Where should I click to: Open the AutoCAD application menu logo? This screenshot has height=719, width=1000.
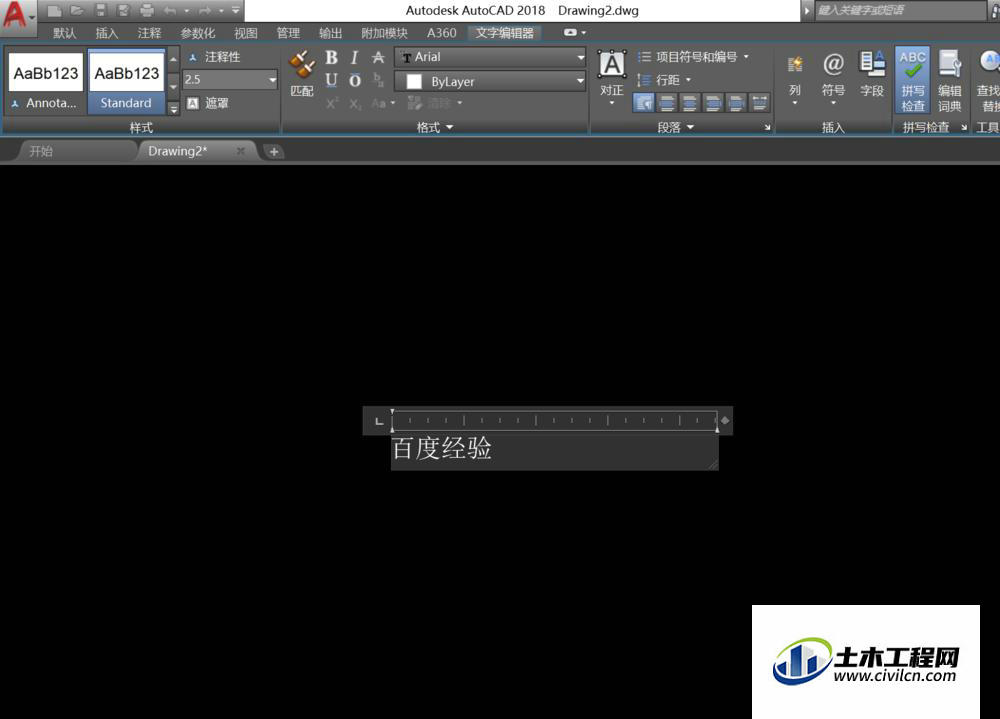click(x=15, y=15)
